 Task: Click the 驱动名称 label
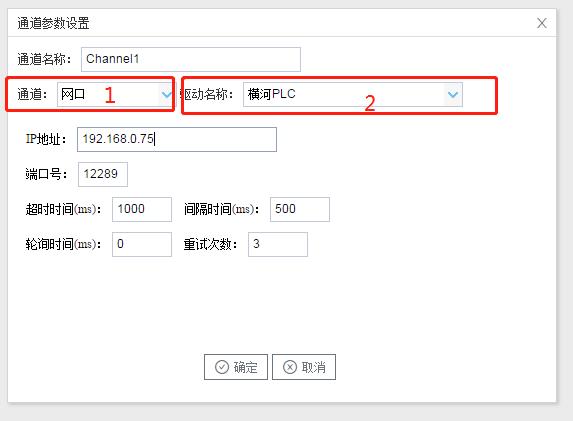coord(207,94)
